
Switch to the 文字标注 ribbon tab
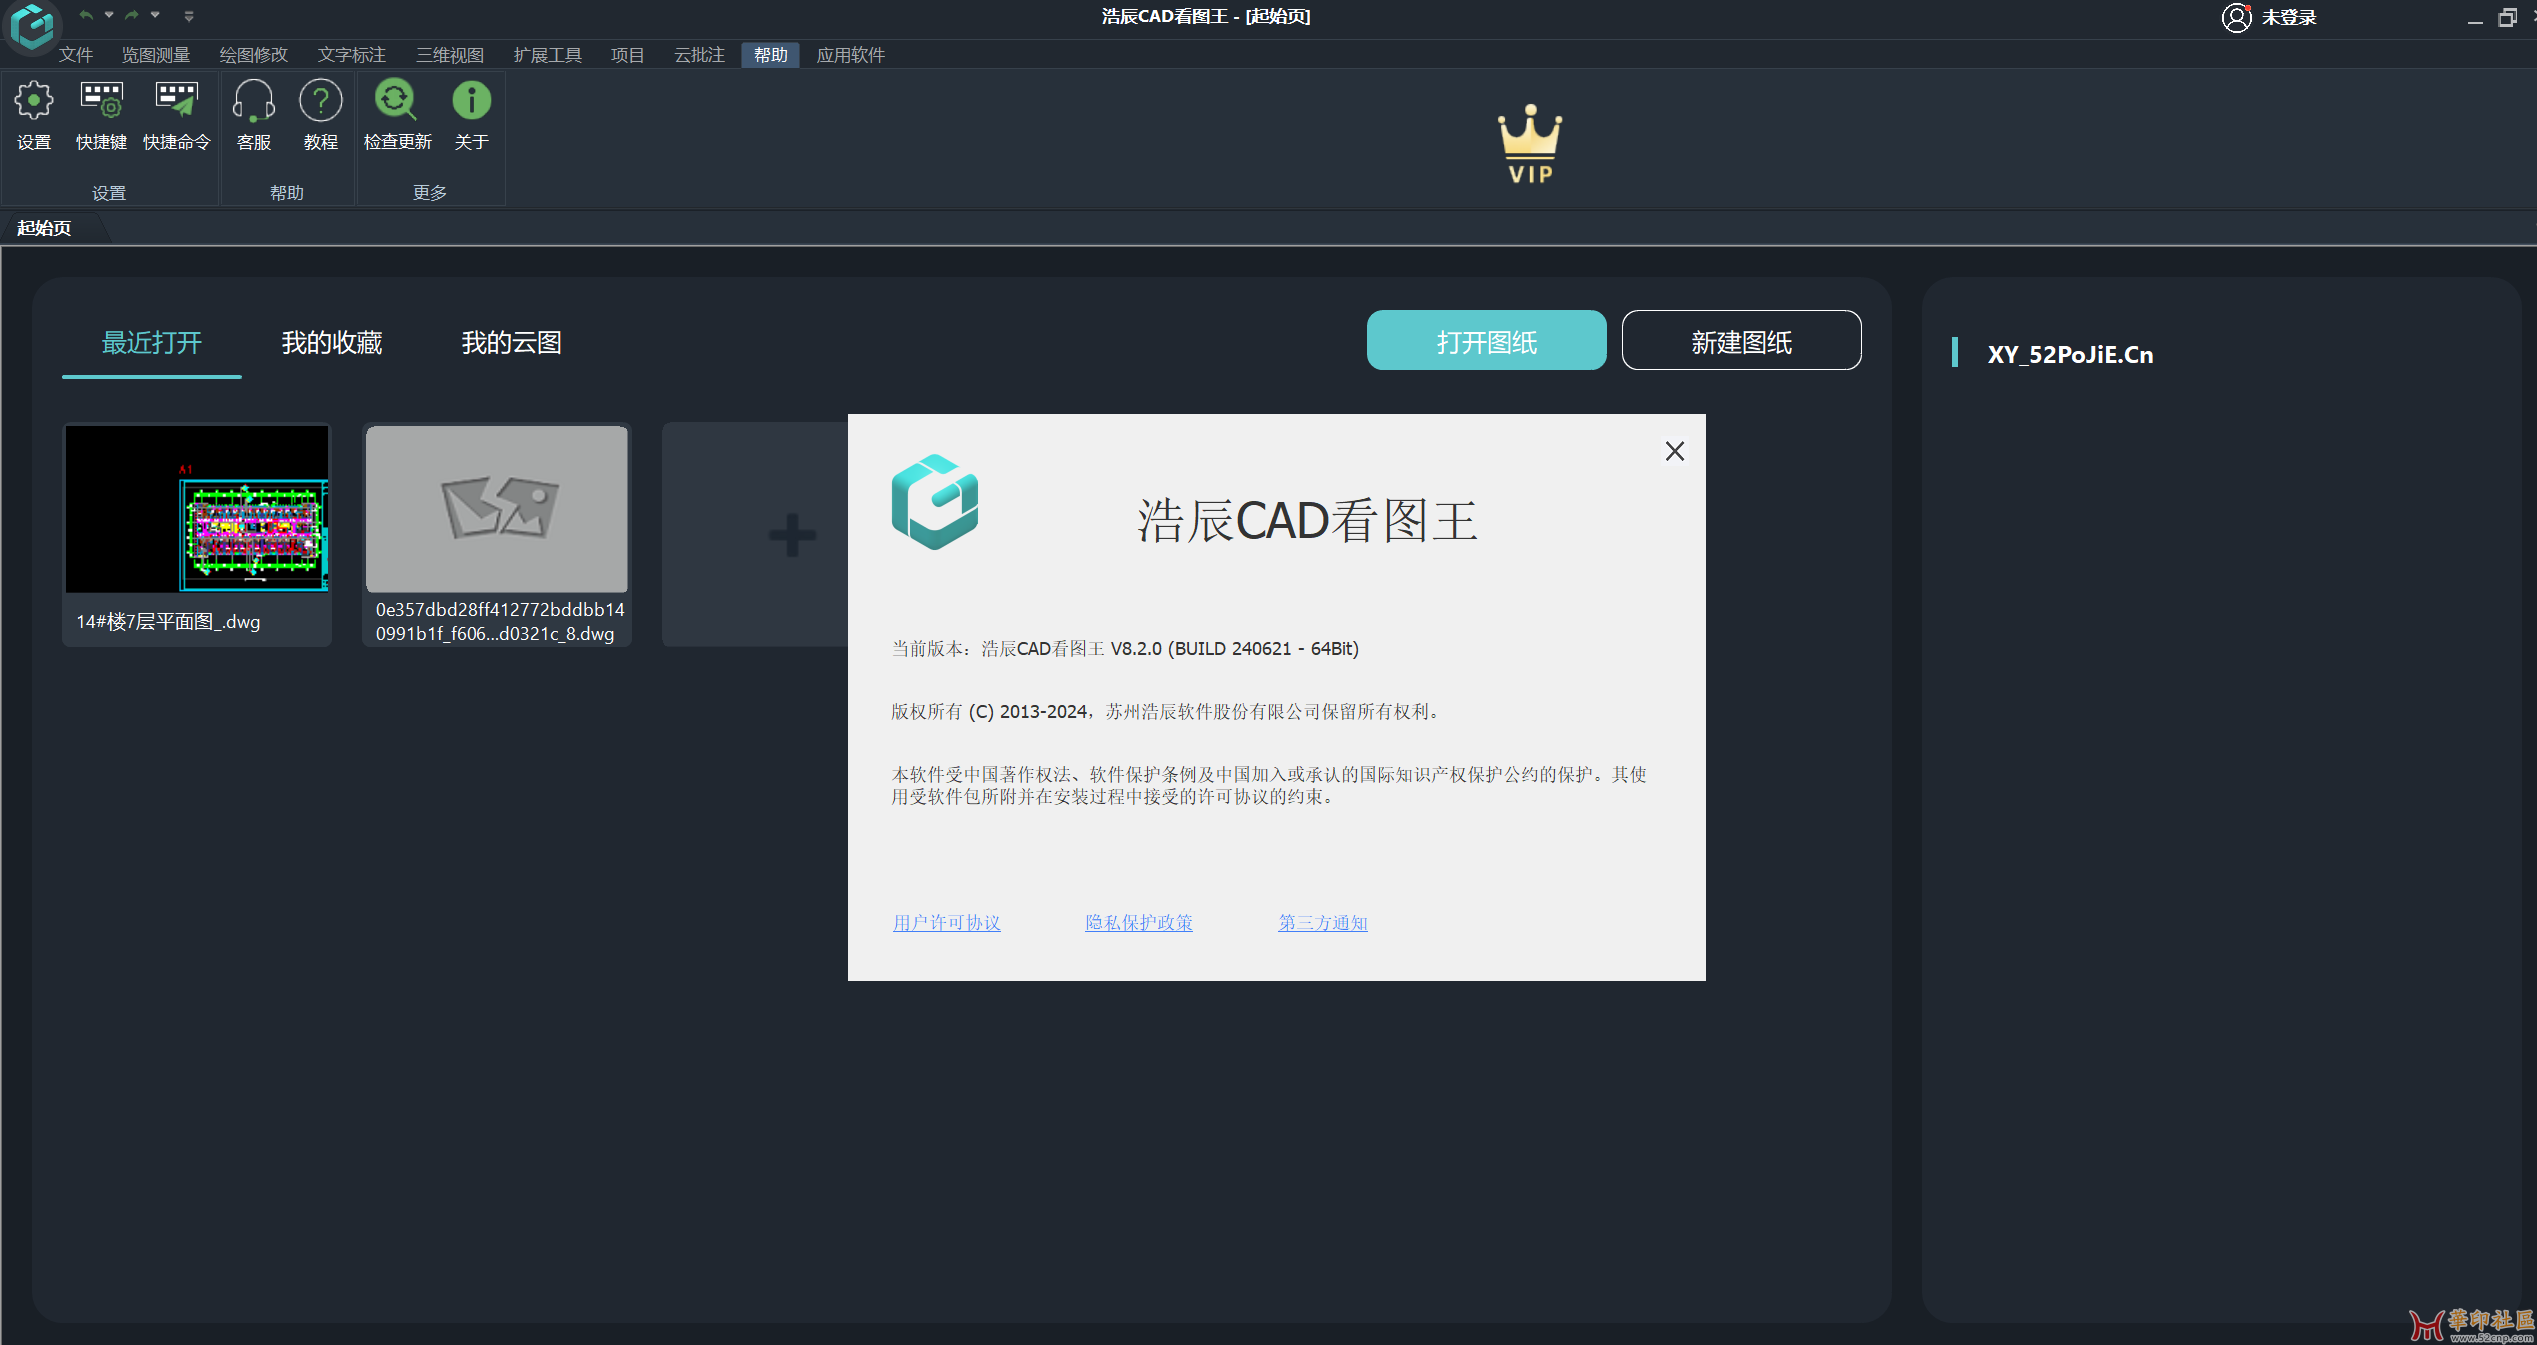coord(352,55)
